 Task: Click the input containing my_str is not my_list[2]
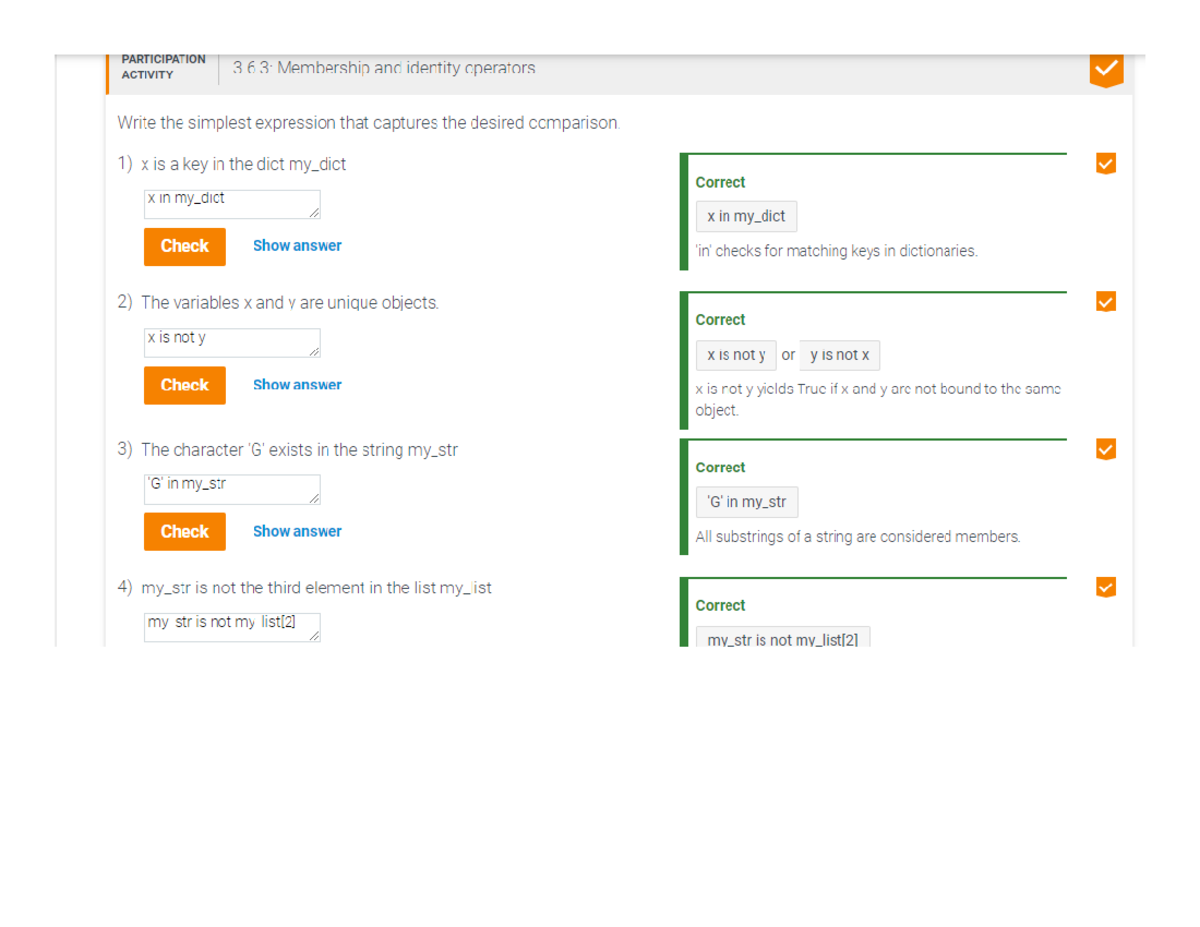232,627
